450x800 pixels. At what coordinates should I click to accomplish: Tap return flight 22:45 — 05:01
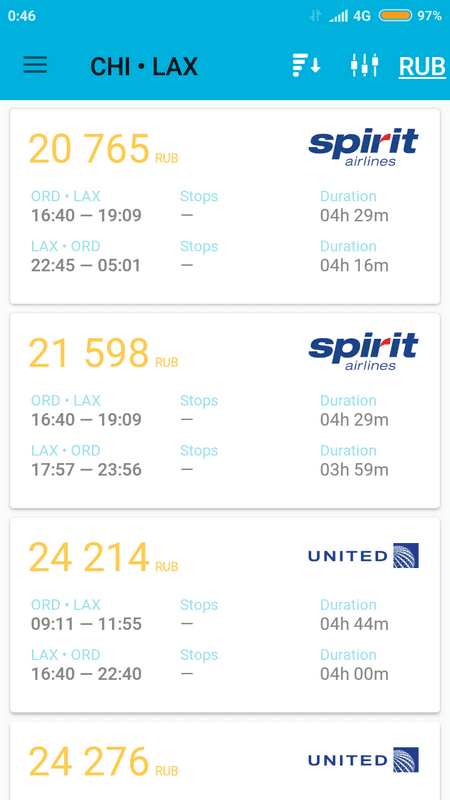(86, 266)
